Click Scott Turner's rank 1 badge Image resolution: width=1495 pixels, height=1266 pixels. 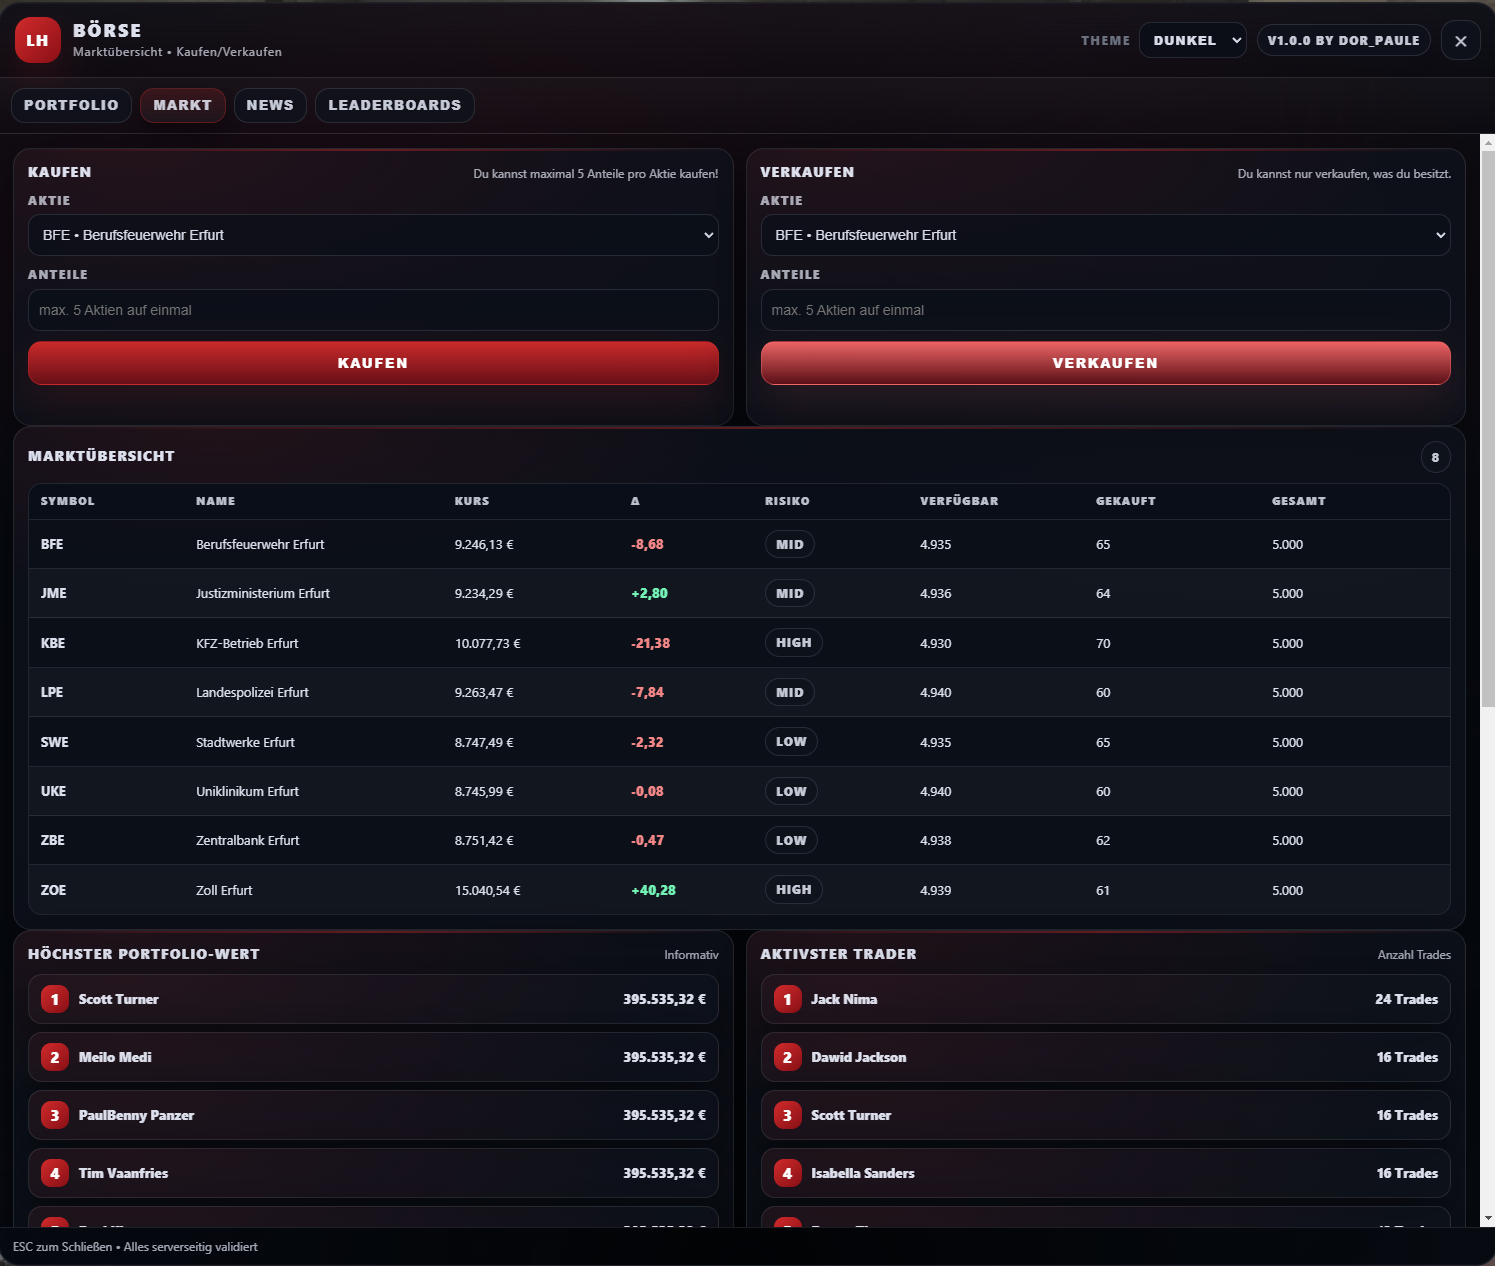point(55,999)
